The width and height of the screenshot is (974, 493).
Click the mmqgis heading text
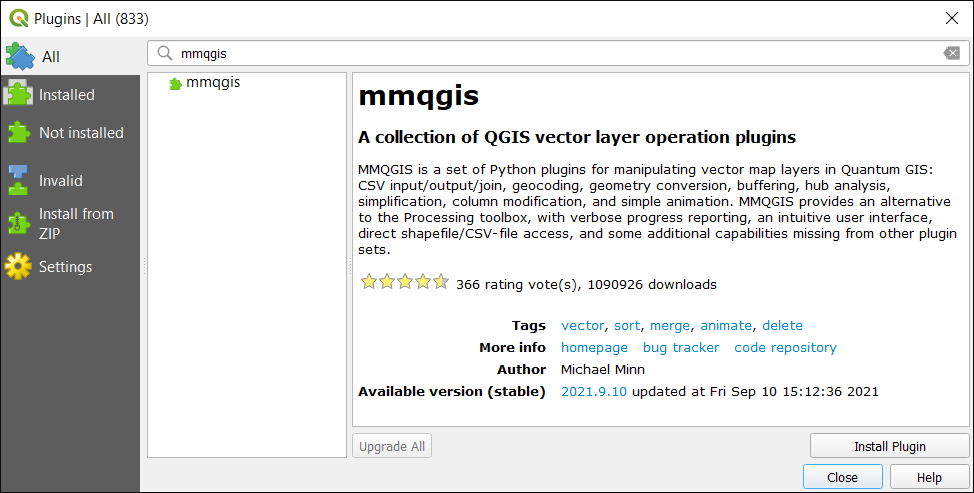tap(419, 96)
